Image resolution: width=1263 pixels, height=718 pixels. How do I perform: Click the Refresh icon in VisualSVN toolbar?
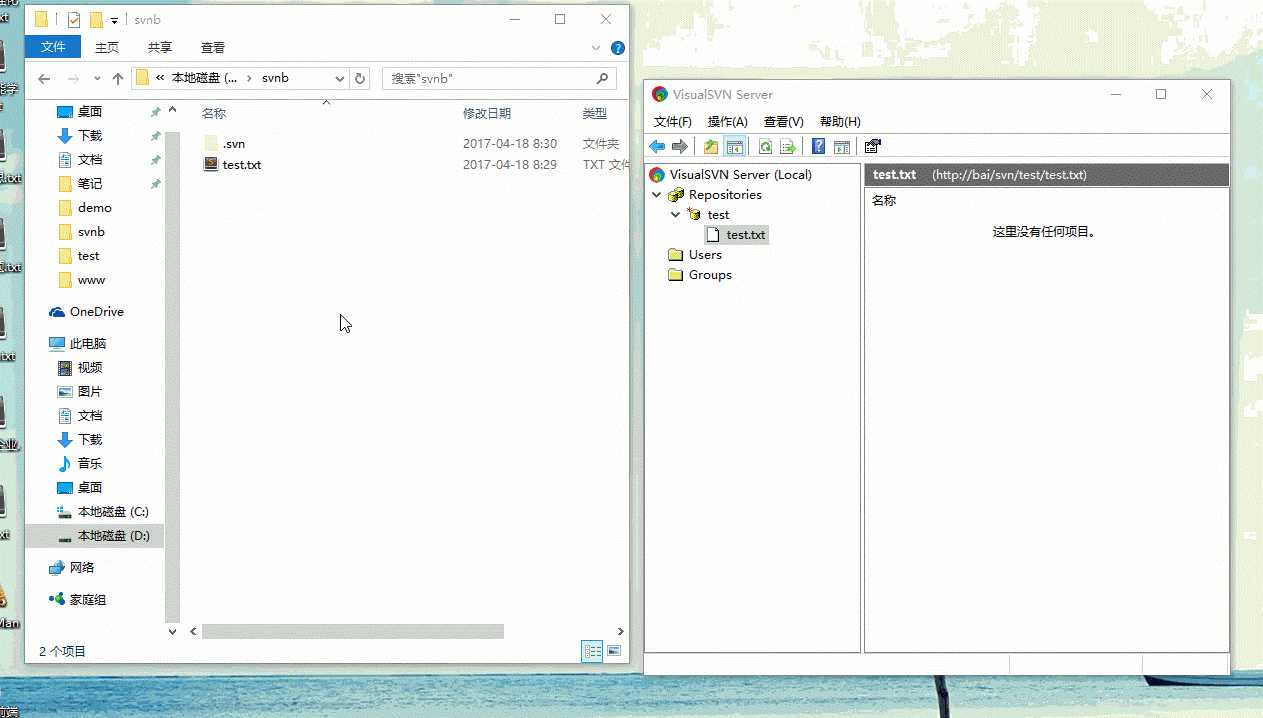(765, 147)
